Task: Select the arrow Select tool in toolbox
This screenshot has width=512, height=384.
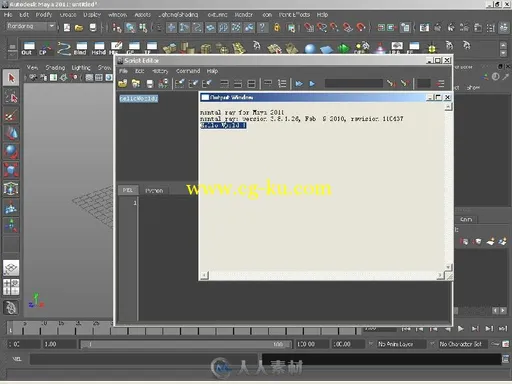Action: [11, 78]
